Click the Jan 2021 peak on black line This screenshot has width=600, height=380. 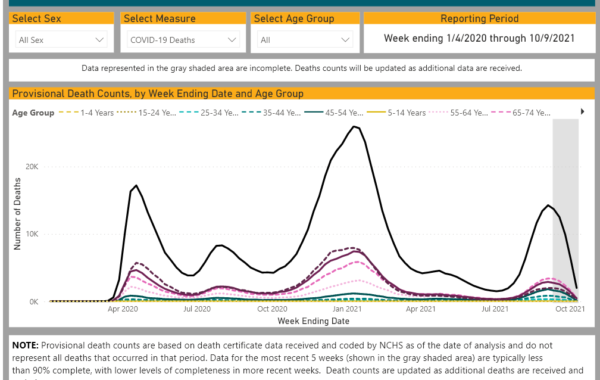pyautogui.click(x=355, y=127)
